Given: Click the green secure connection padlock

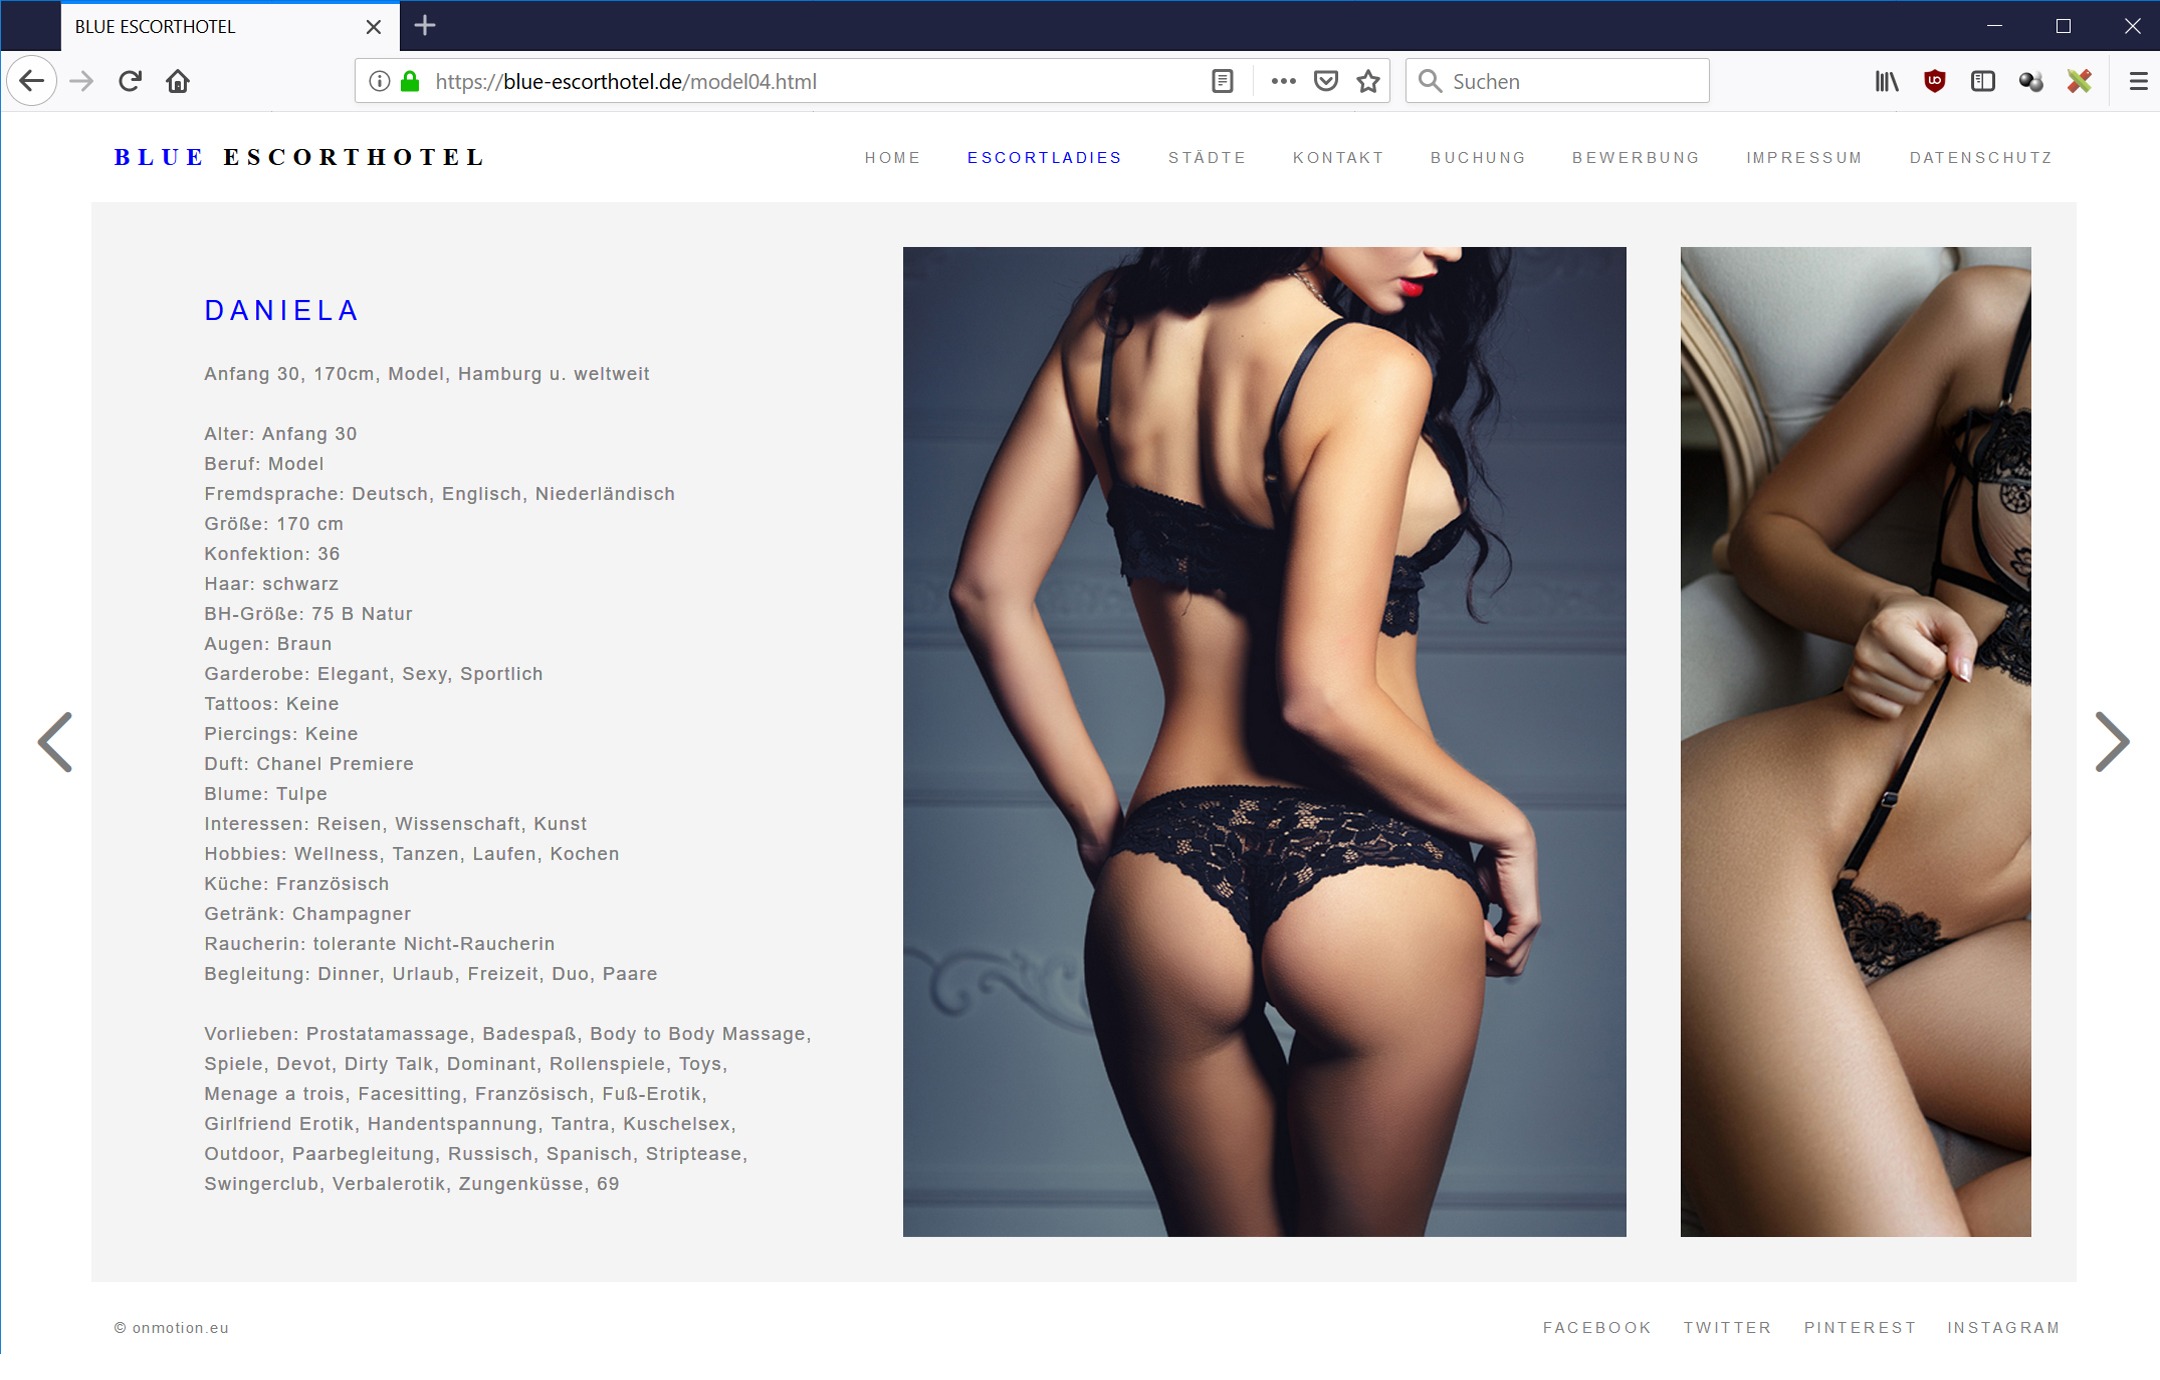Looking at the screenshot, I should point(409,81).
